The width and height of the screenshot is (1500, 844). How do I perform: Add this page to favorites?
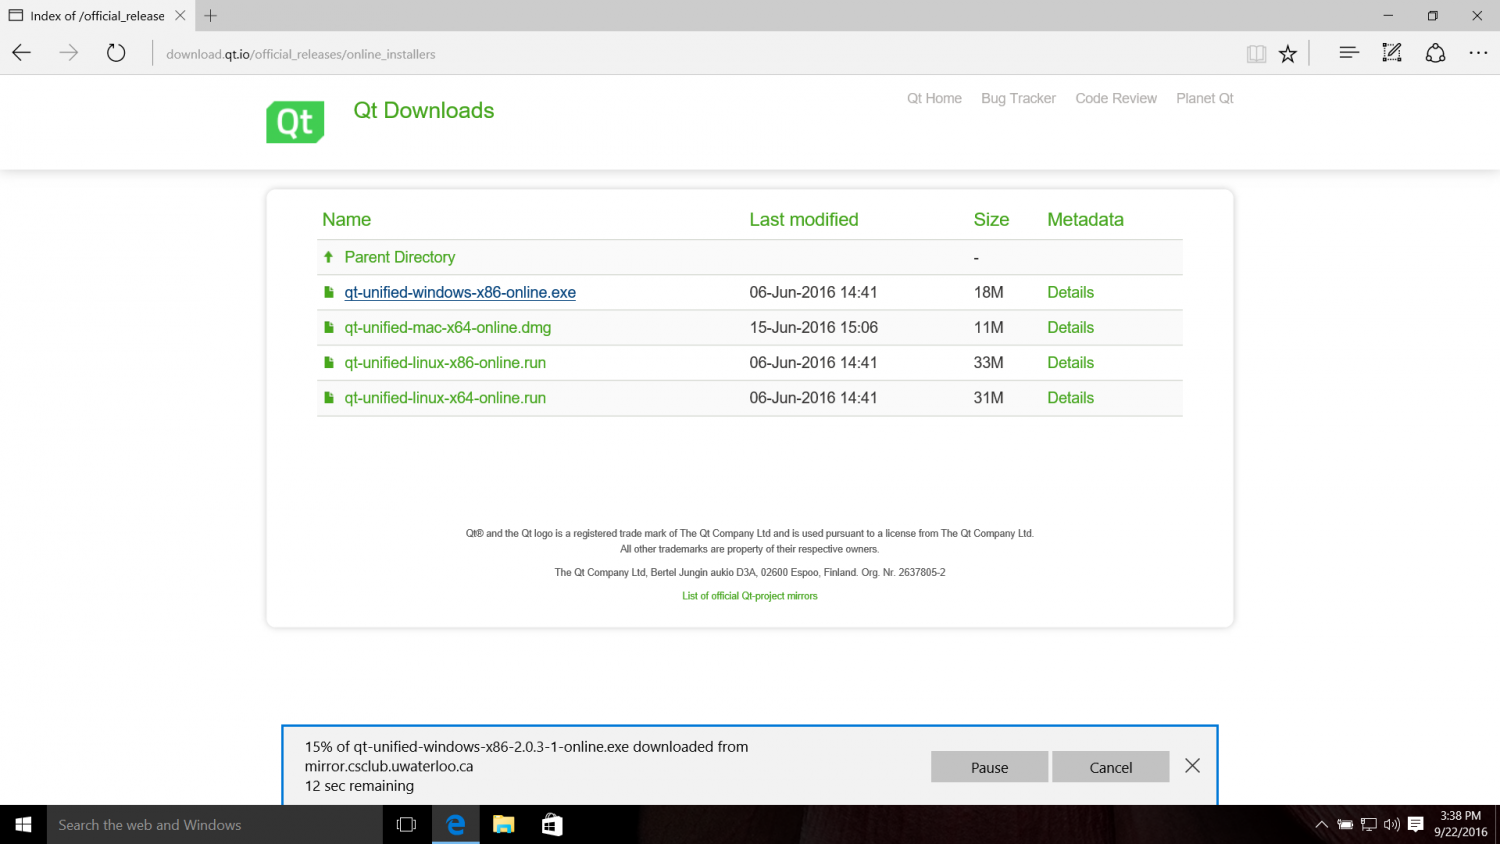pyautogui.click(x=1288, y=53)
